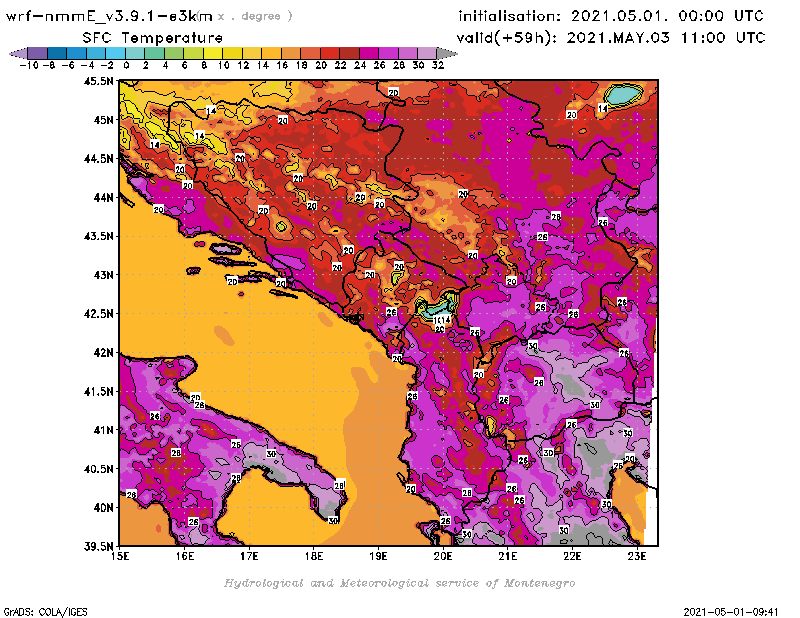Screen dimensions: 800x618
Task: Click the legend swatch between 28 and 30
Action: coord(408,53)
